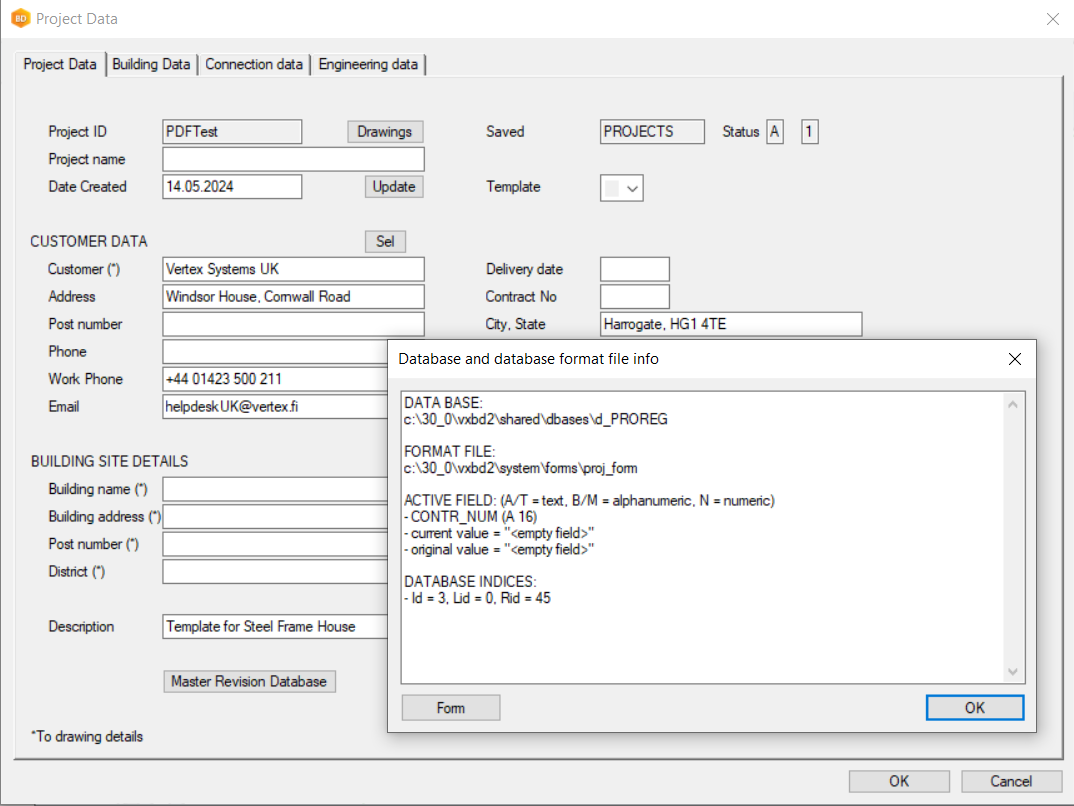This screenshot has width=1074, height=806.
Task: Select the Customer field with Vertex Systems UK
Action: 292,268
